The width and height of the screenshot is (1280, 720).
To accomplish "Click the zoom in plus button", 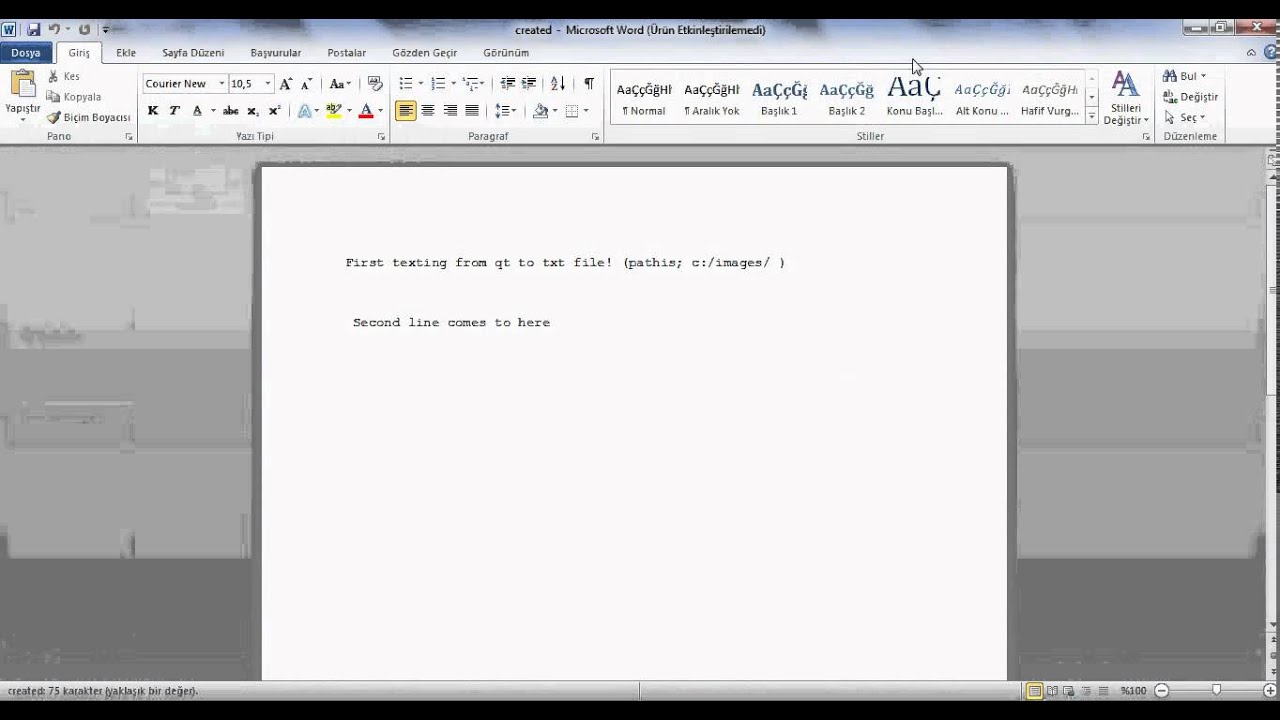I will point(1269,690).
